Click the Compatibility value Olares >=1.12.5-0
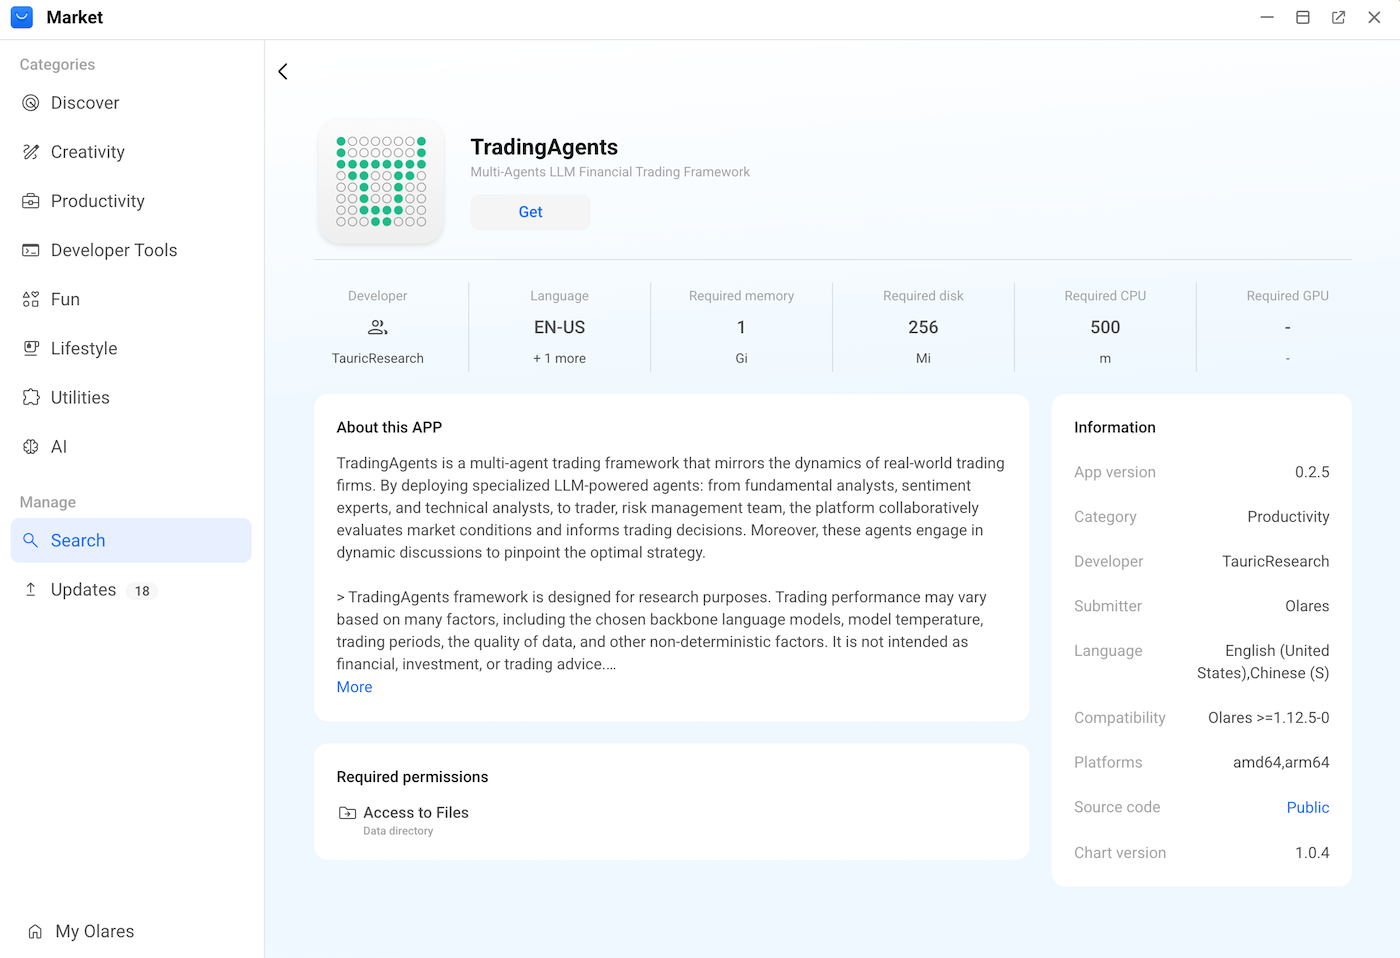 (x=1269, y=718)
